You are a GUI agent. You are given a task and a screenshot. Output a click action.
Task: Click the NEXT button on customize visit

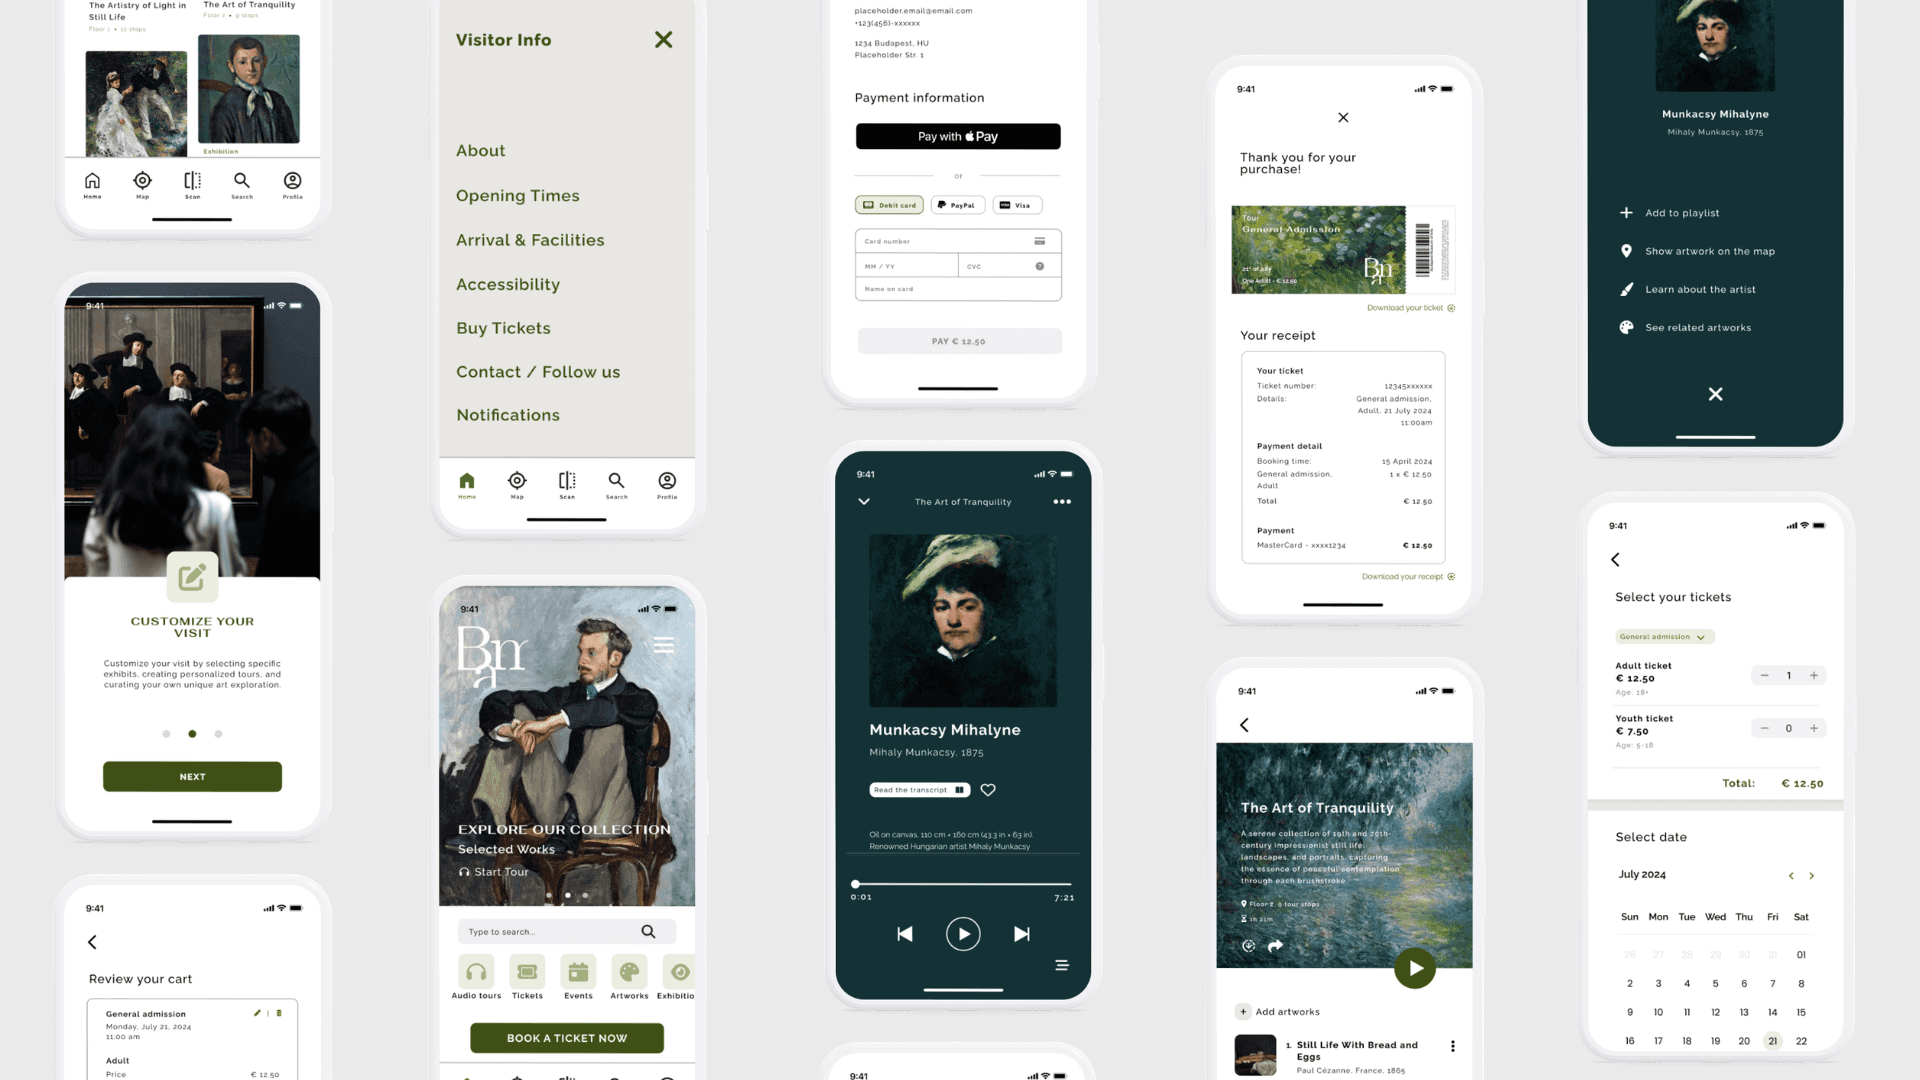click(191, 775)
